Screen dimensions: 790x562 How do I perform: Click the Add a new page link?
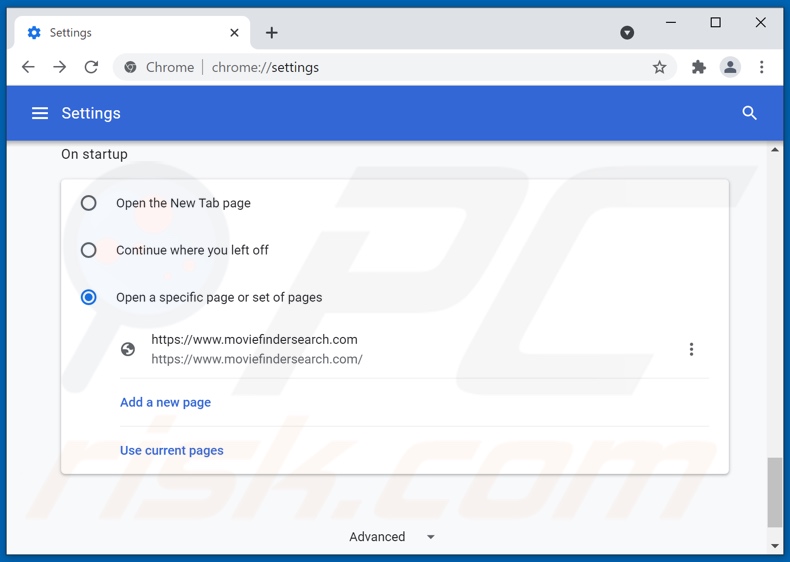click(165, 402)
